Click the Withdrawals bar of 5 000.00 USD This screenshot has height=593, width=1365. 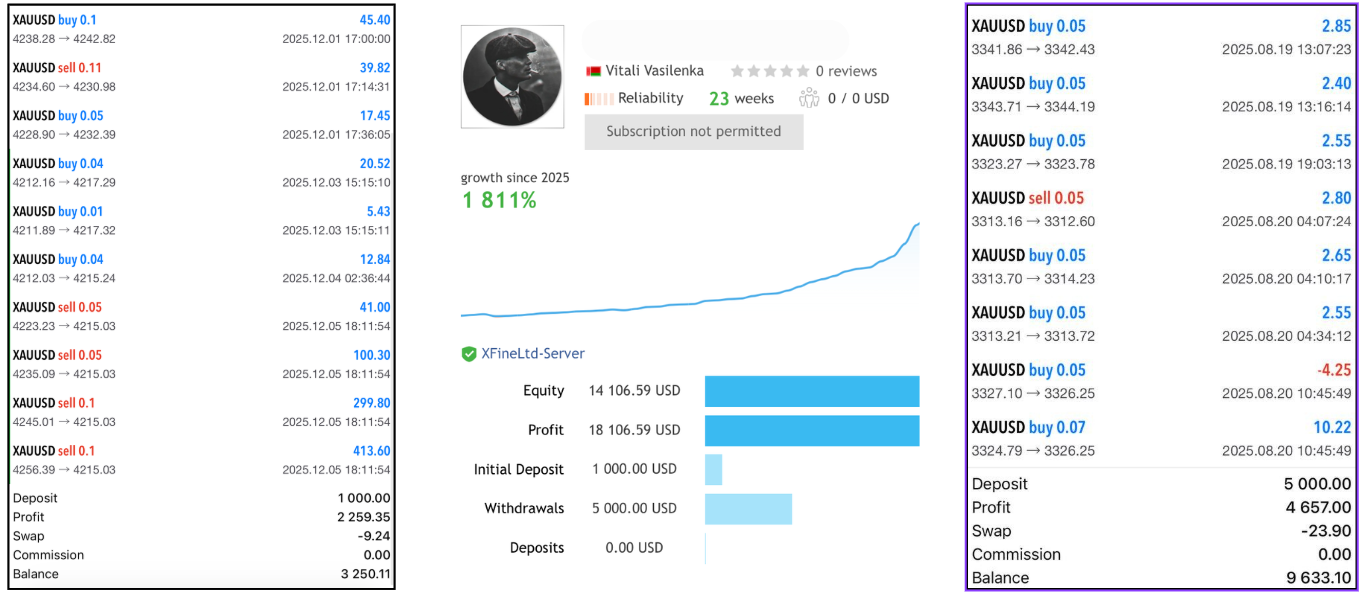click(748, 508)
